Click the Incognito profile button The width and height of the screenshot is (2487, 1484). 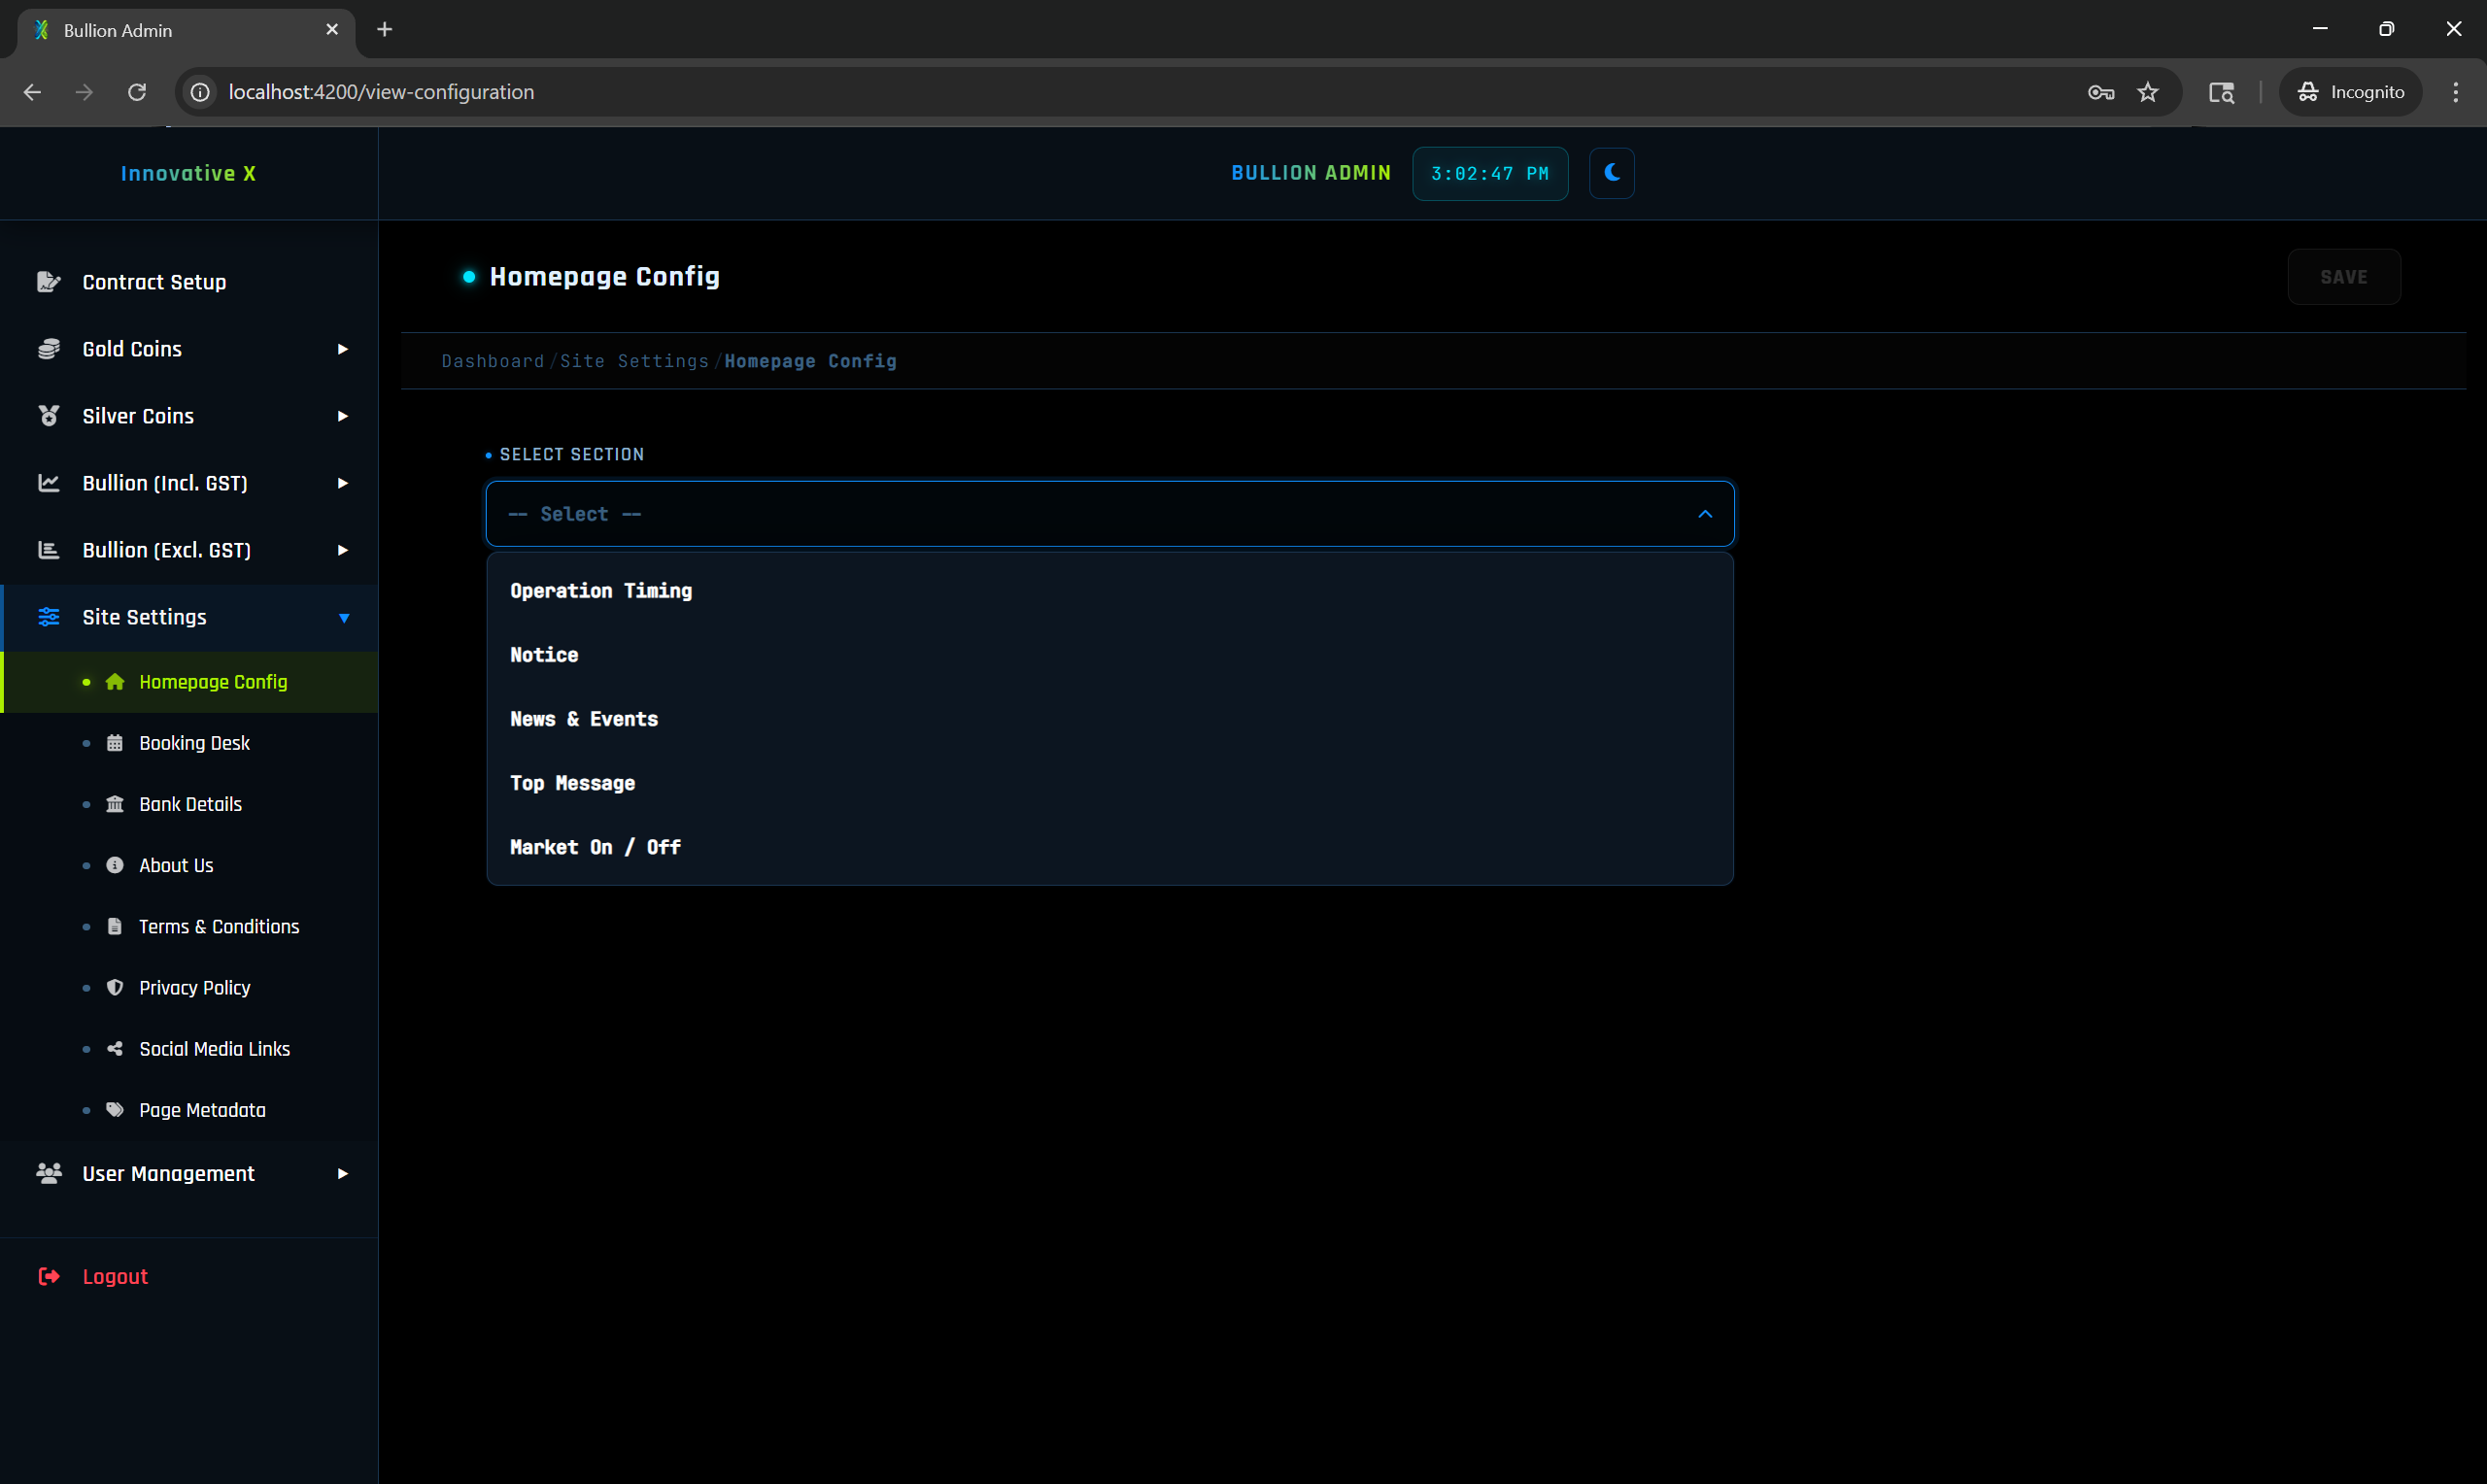(2350, 92)
